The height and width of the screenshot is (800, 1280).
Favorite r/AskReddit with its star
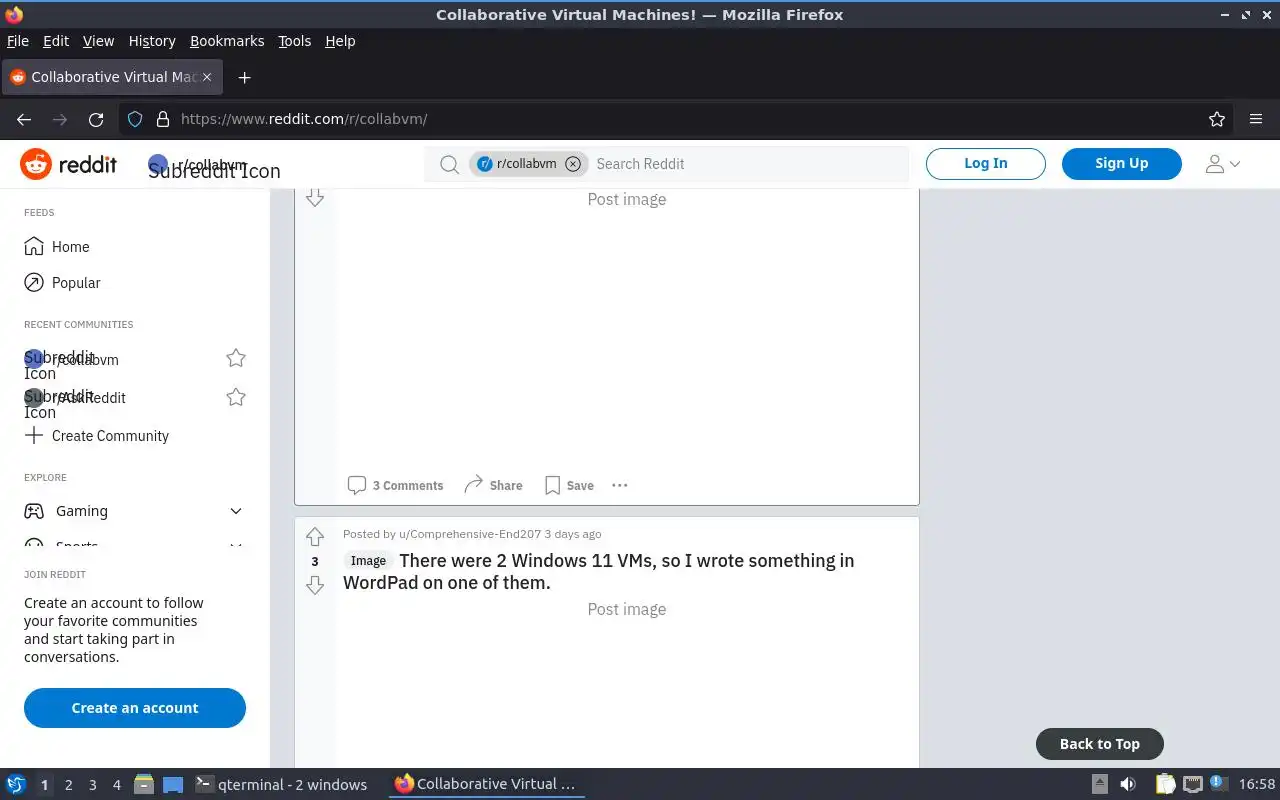236,397
